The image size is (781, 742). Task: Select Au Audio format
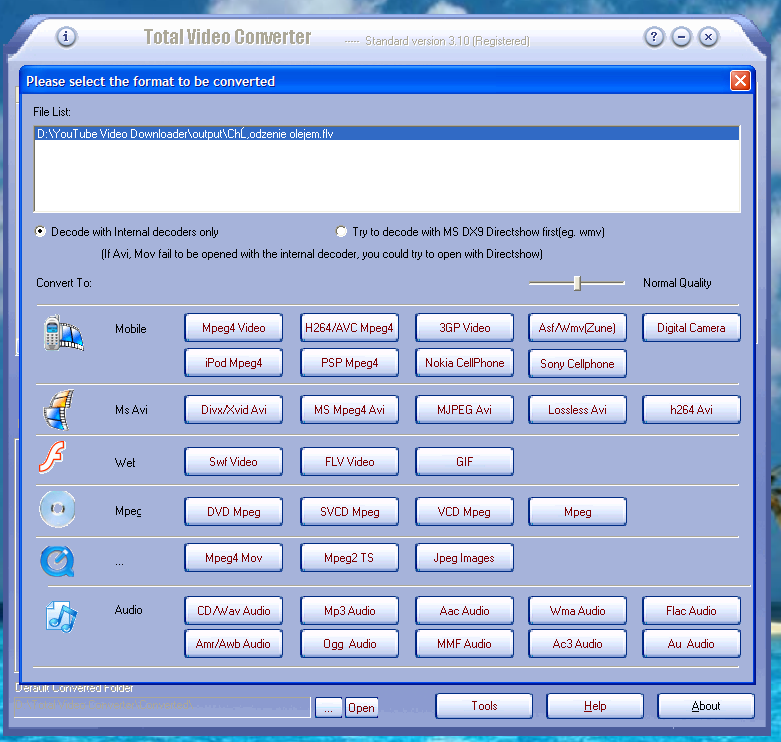(691, 644)
